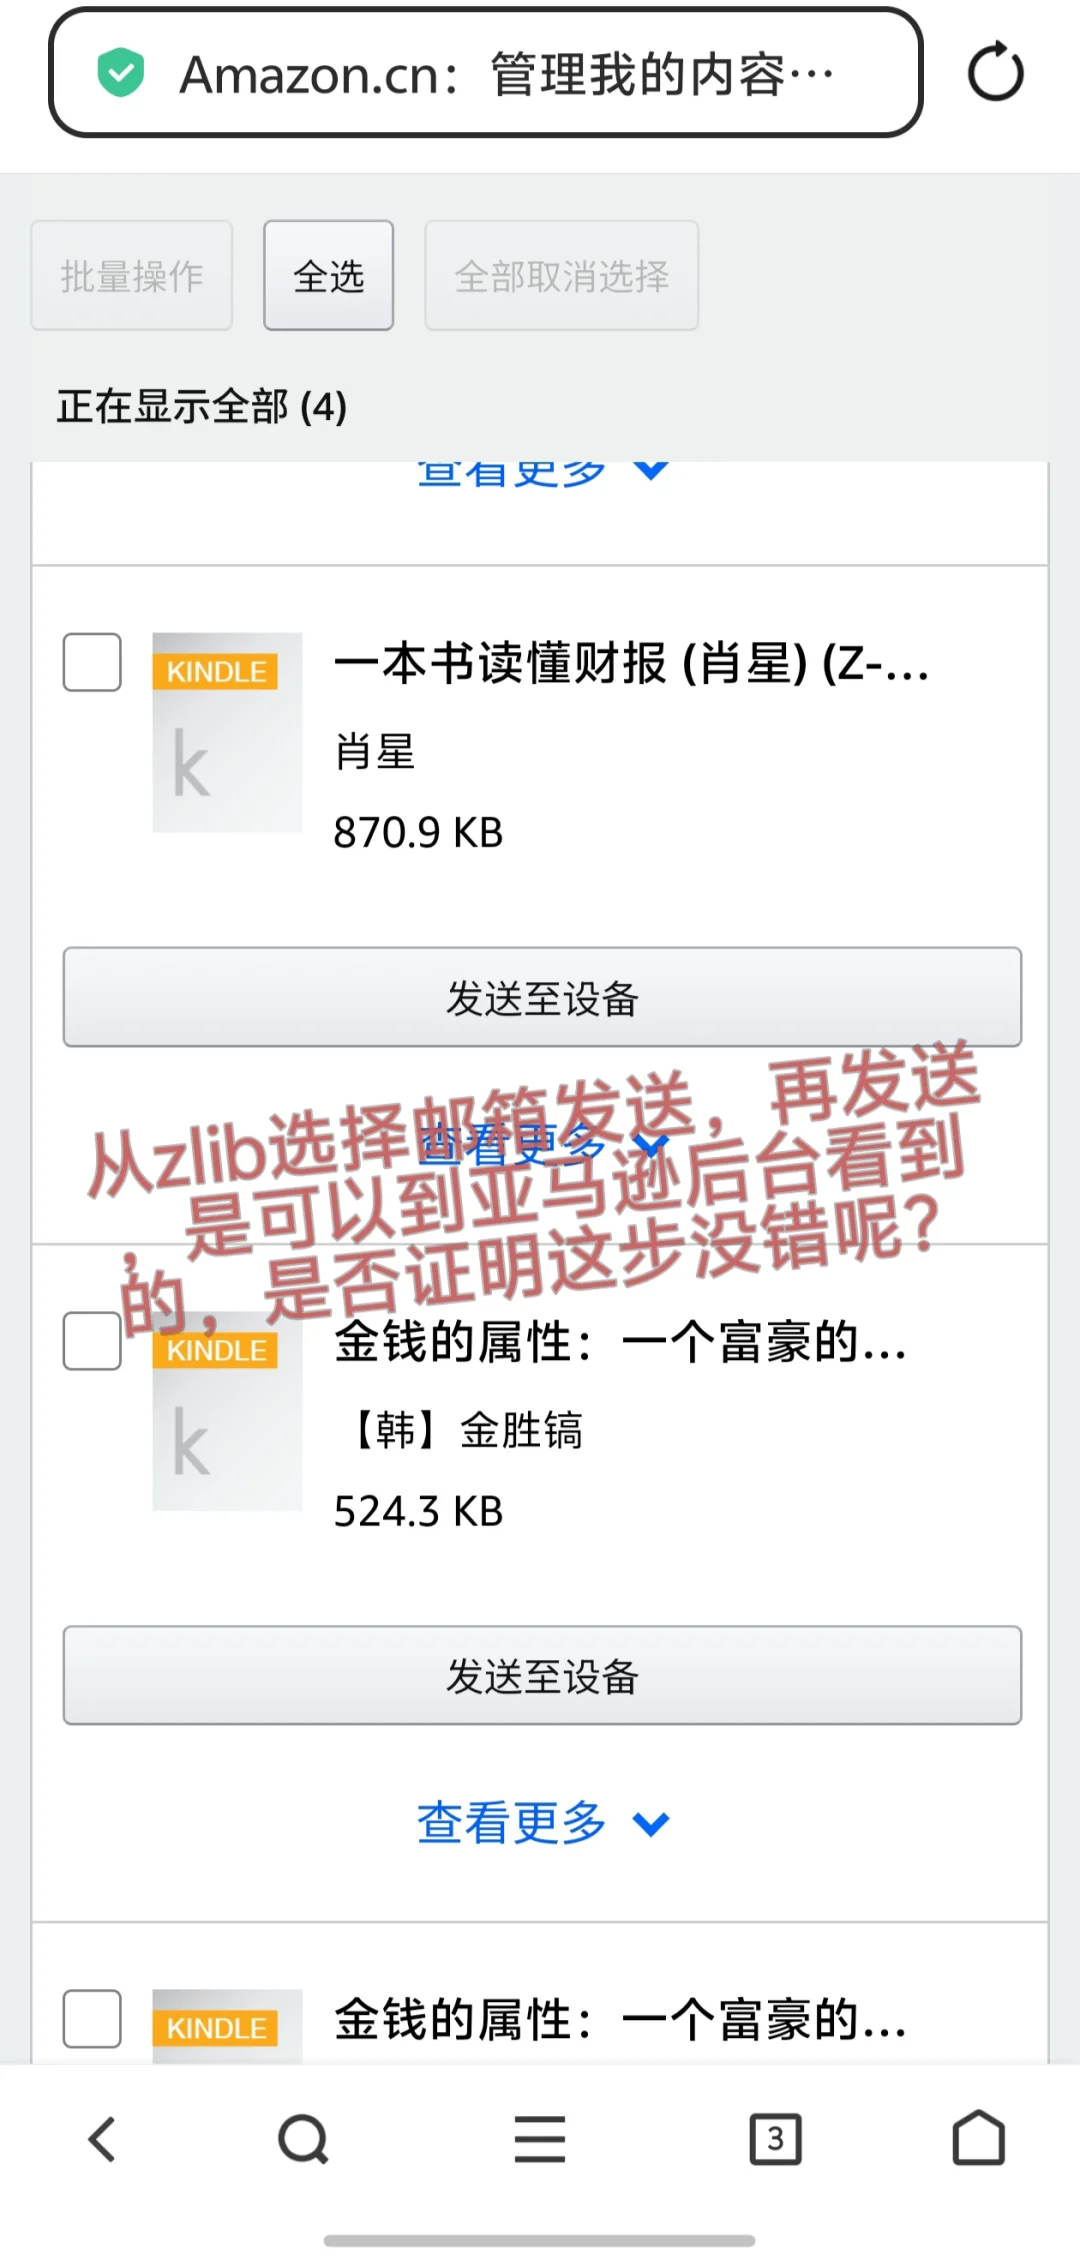
Task: Tick the checkbox for 一本书读懂财报
Action: [x=92, y=662]
